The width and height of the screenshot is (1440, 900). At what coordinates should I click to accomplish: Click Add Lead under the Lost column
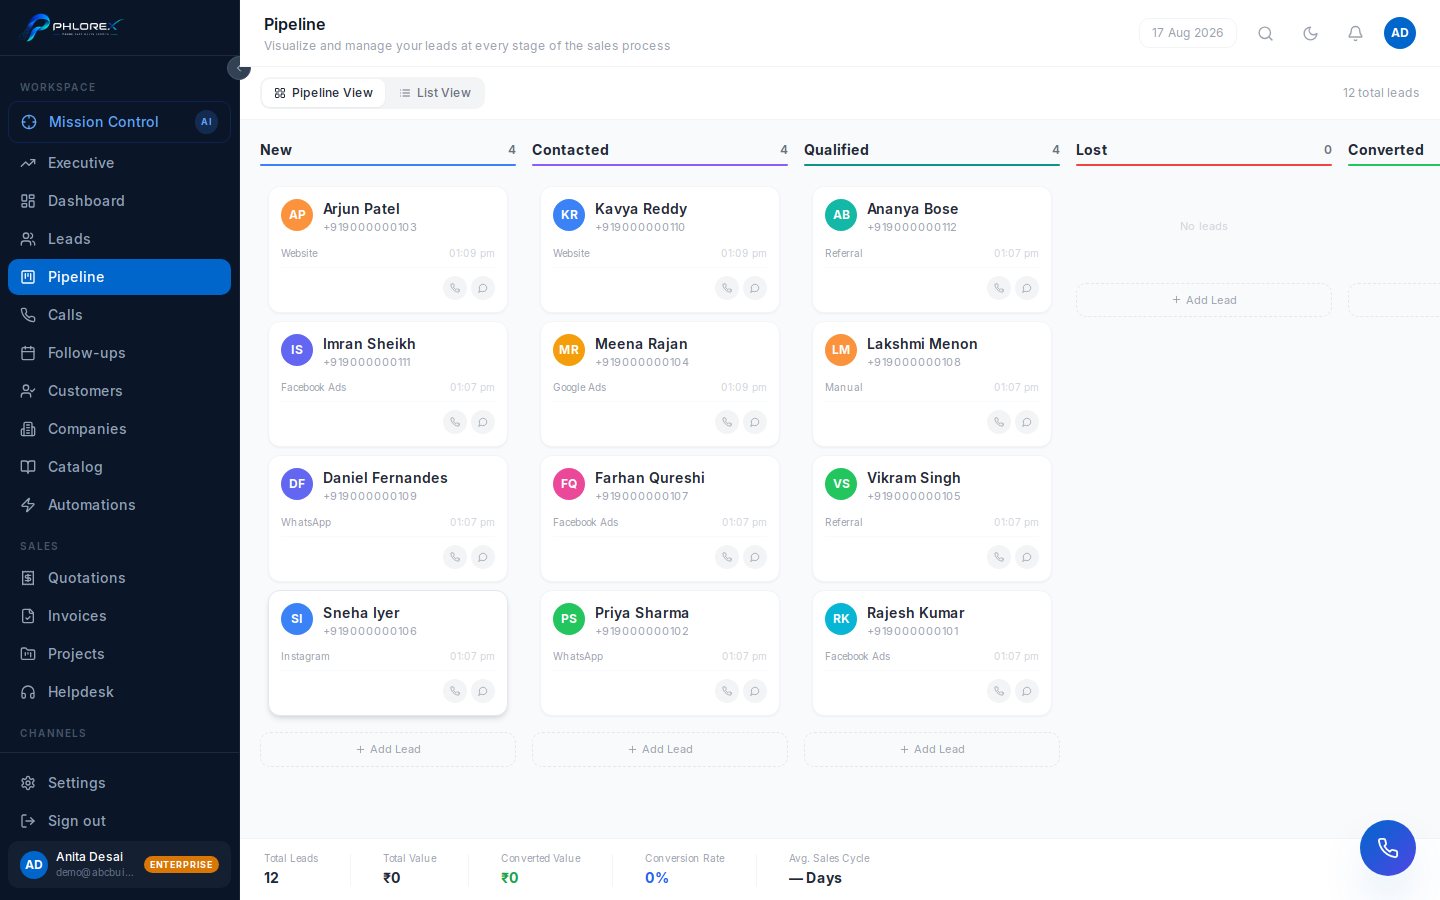[1204, 300]
